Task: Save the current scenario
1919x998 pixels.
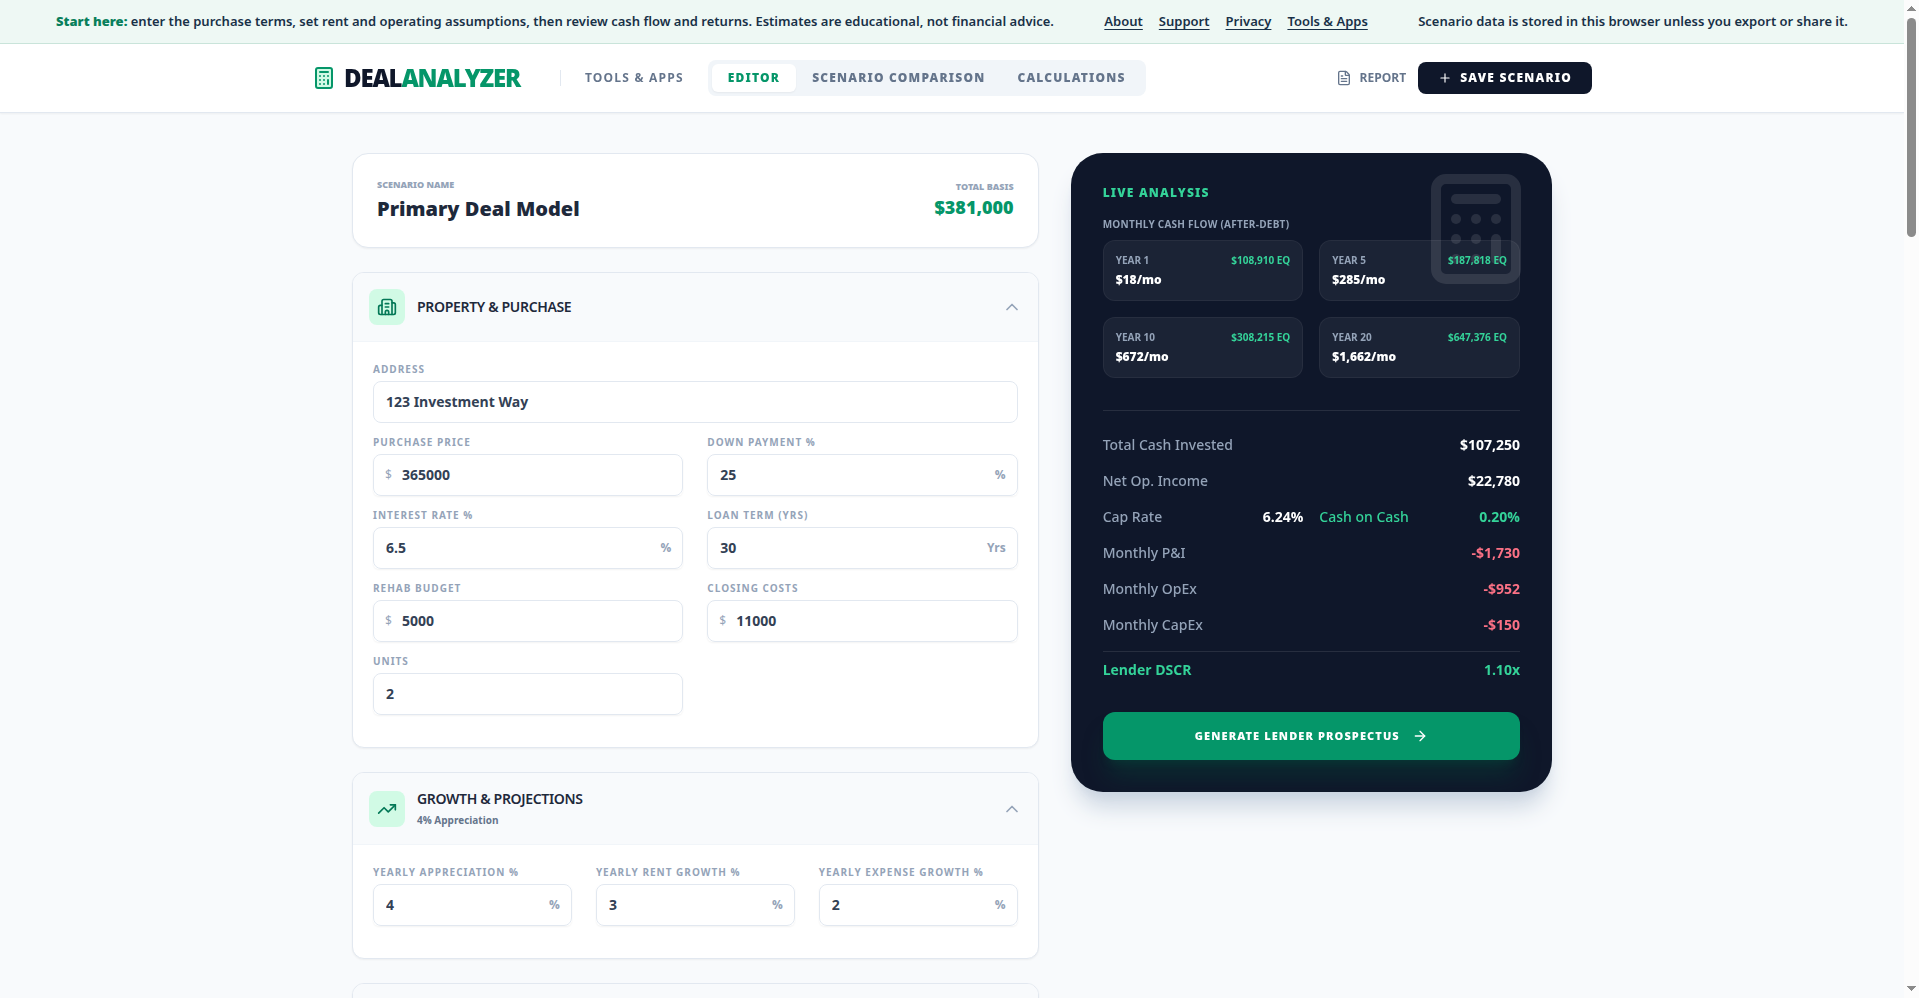Action: coord(1505,78)
